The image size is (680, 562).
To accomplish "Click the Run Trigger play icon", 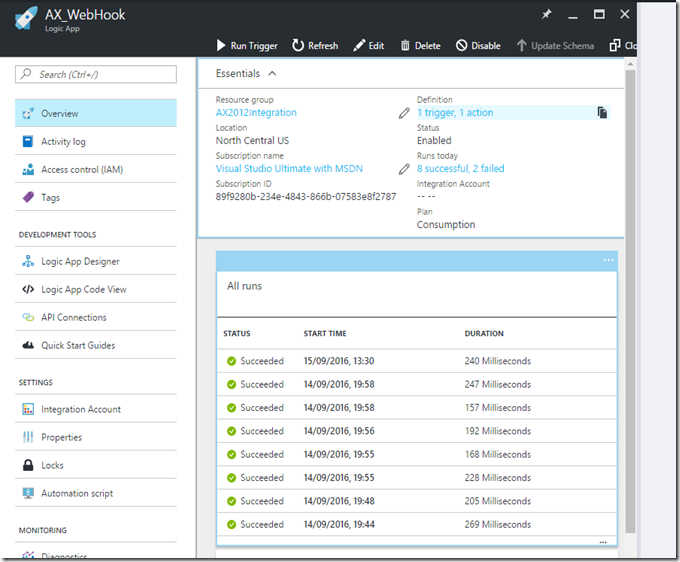I will point(222,46).
